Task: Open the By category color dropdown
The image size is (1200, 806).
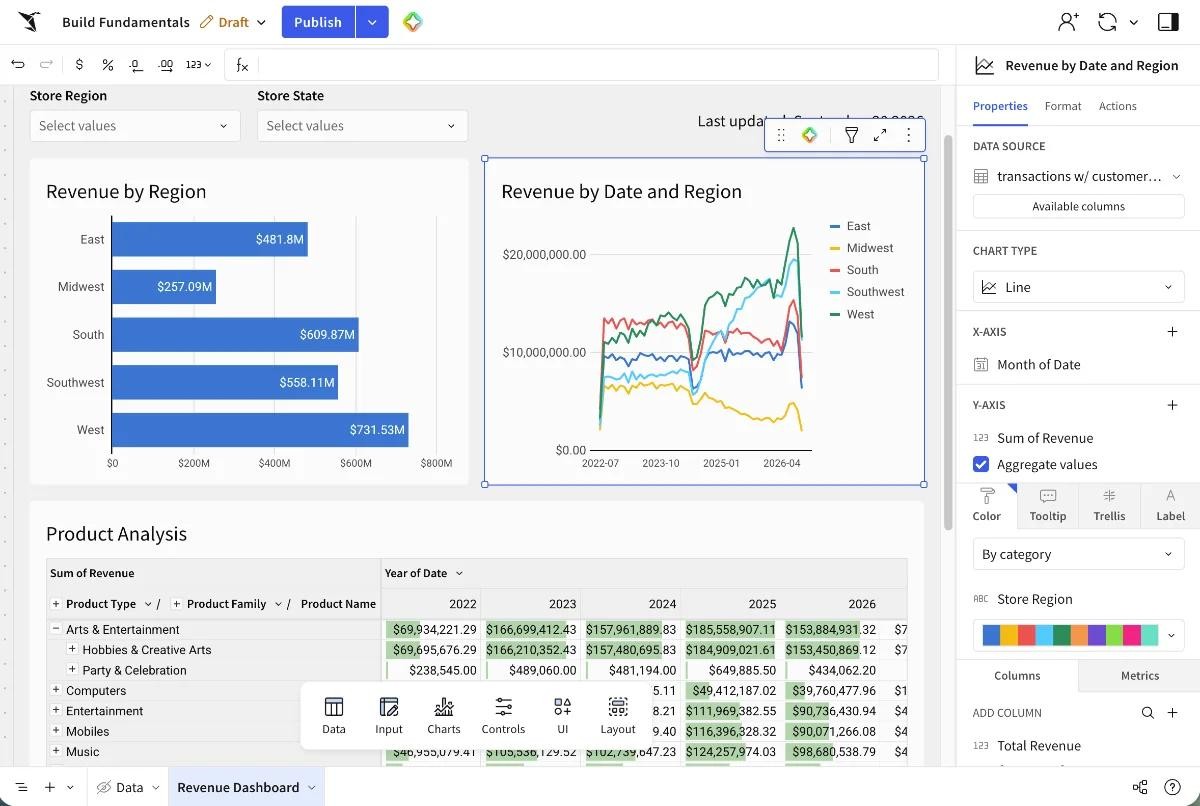Action: click(x=1078, y=554)
